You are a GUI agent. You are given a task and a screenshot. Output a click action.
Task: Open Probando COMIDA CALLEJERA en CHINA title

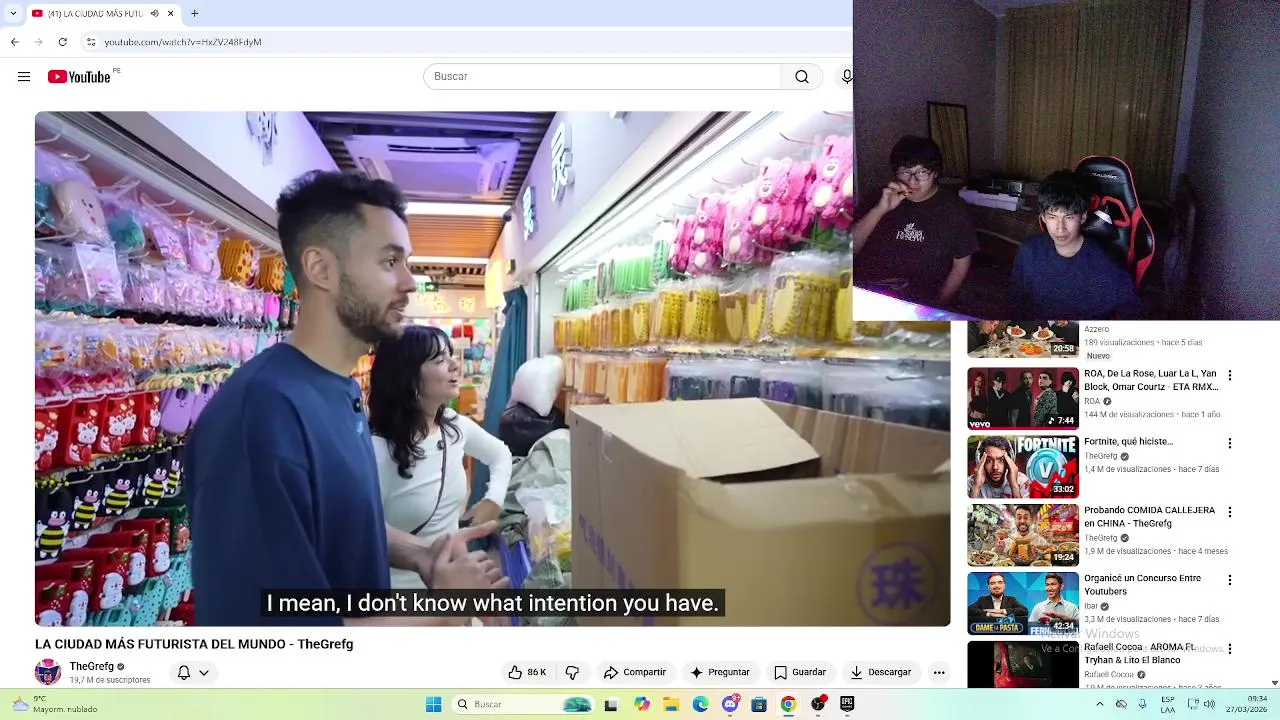tap(1149, 517)
